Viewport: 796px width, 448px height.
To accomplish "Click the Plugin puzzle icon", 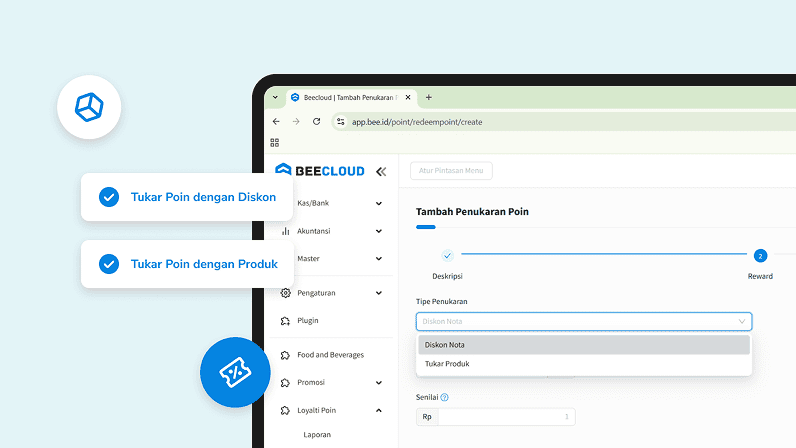I will point(285,321).
